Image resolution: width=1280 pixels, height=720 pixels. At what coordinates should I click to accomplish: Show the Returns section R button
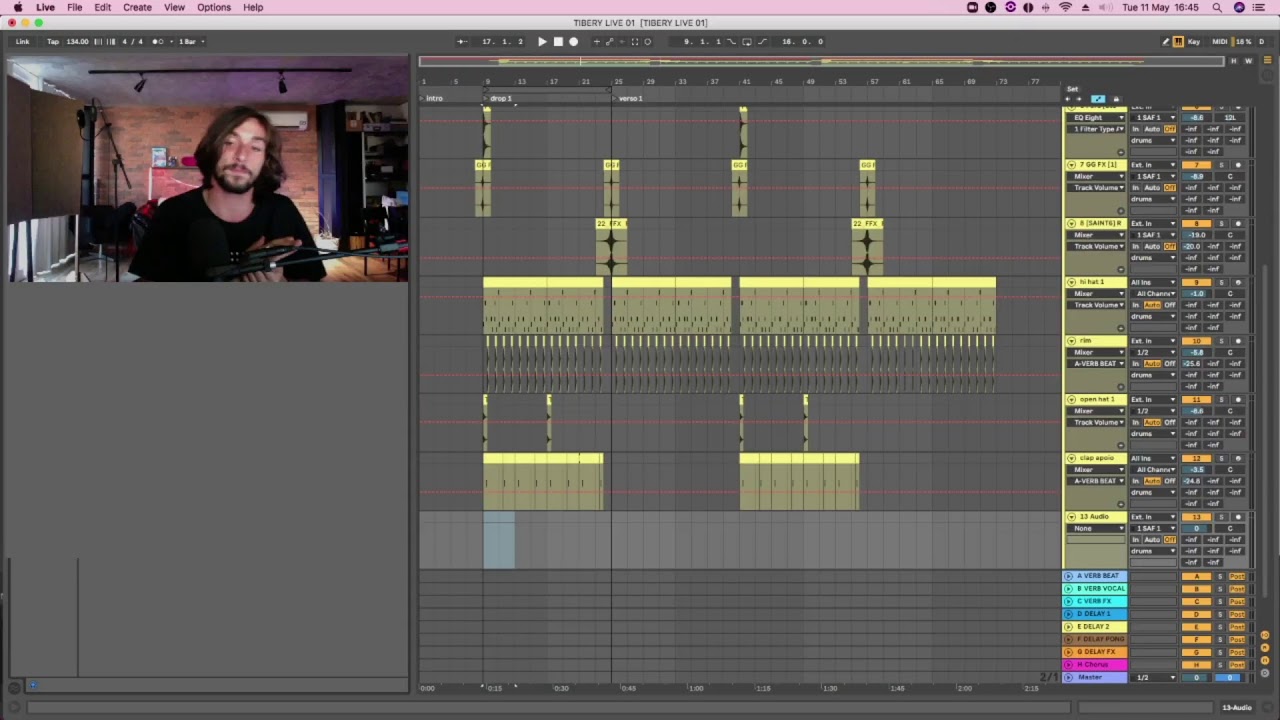(x=1265, y=647)
